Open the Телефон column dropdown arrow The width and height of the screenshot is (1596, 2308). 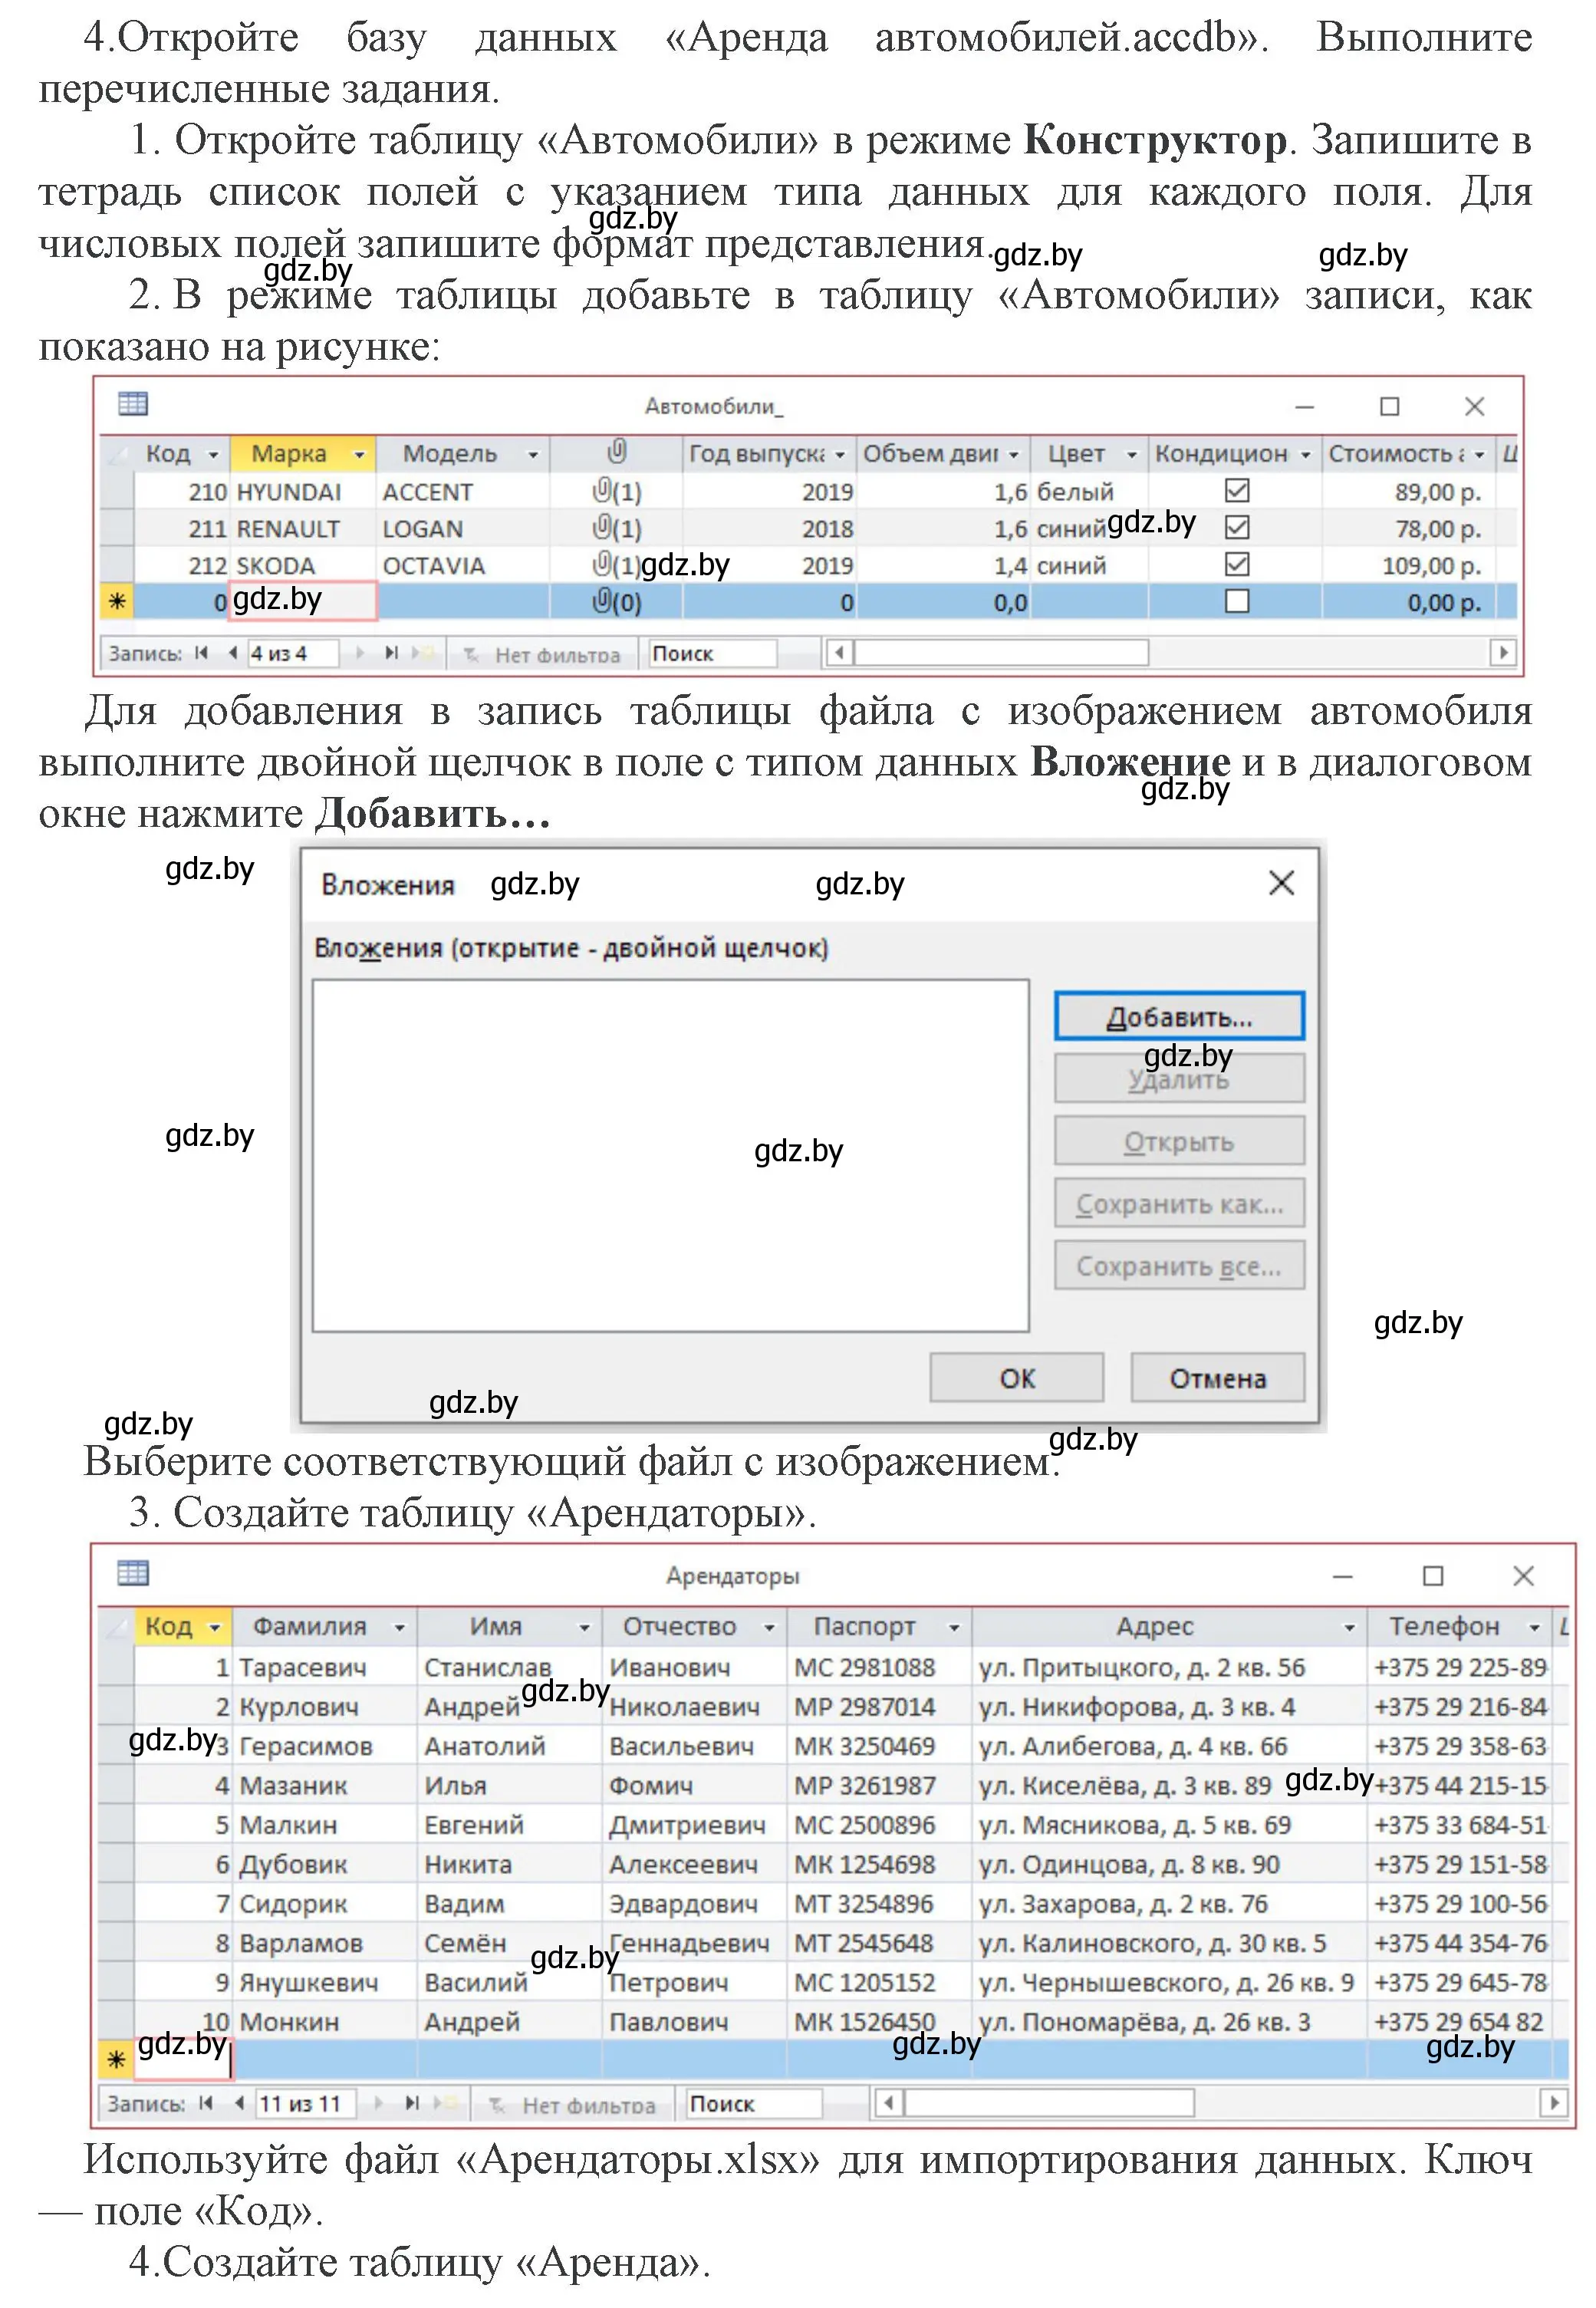(1534, 1628)
